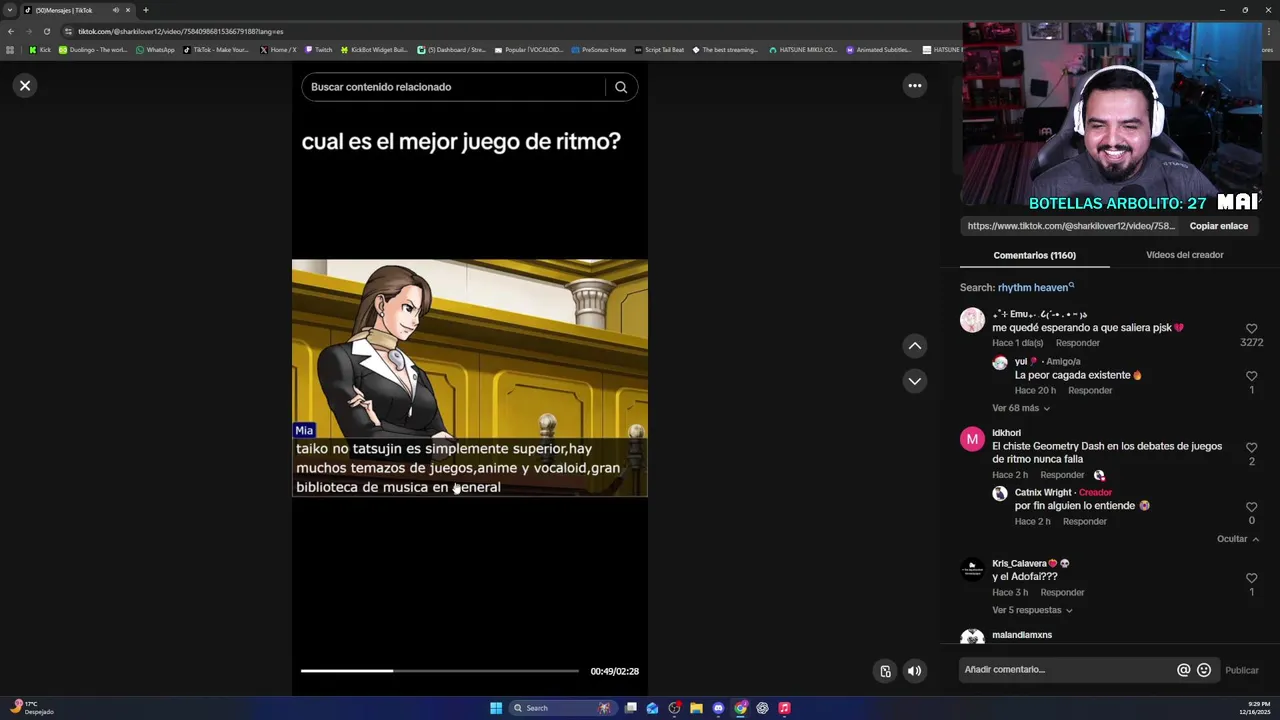The width and height of the screenshot is (1280, 720).
Task: Seek on the video progress bar
Action: (x=440, y=671)
